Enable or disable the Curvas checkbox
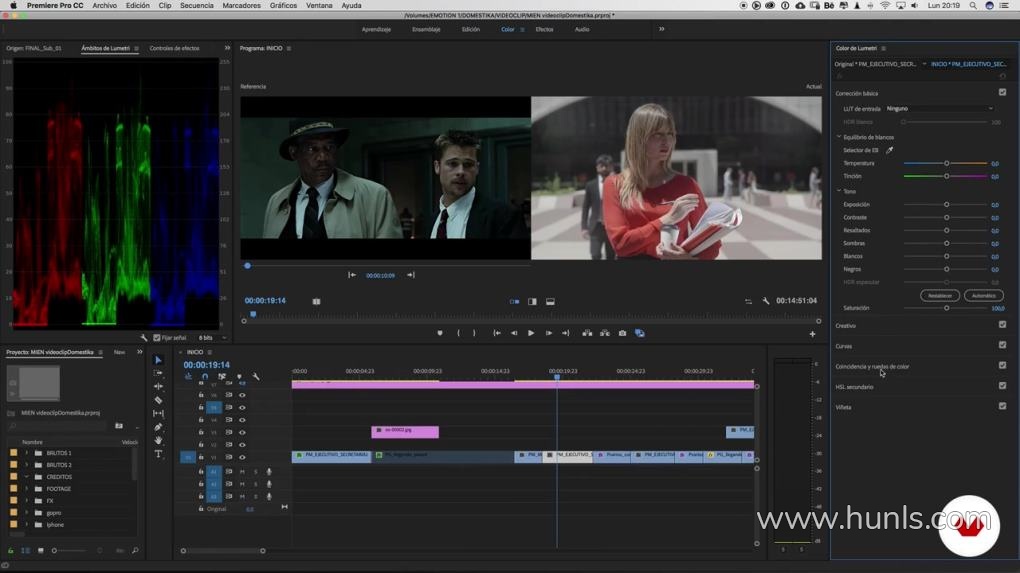The width and height of the screenshot is (1020, 573). click(x=1002, y=345)
